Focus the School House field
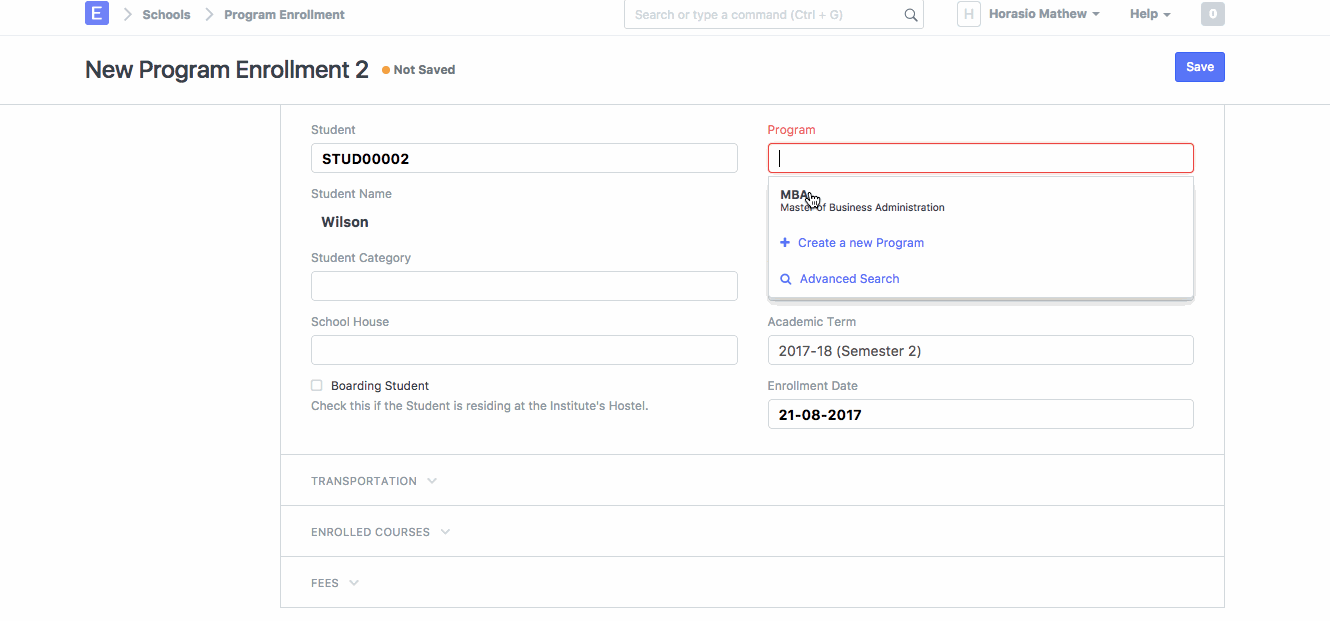The height and width of the screenshot is (621, 1330). pyautogui.click(x=524, y=350)
